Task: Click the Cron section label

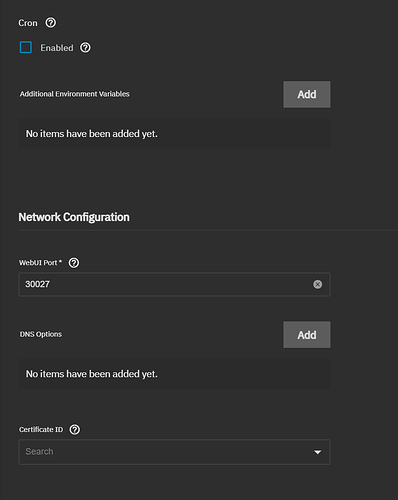Action: (x=28, y=23)
